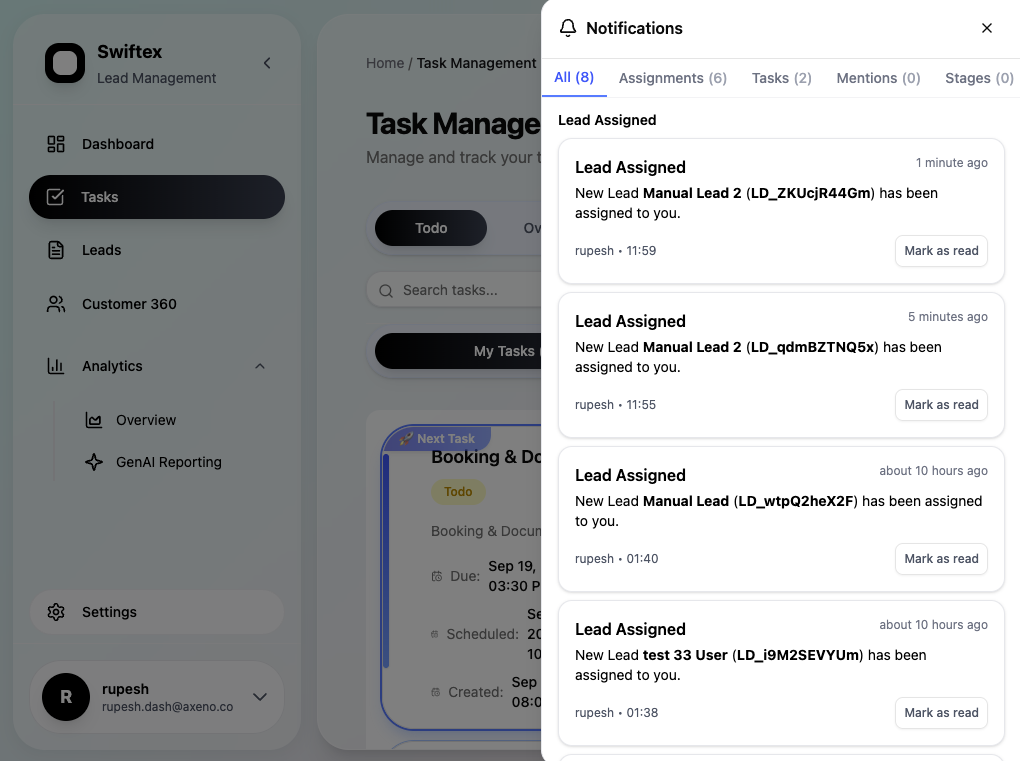The height and width of the screenshot is (761, 1020).
Task: Click the Tasks checkbox icon in sidebar
Action: pos(56,197)
